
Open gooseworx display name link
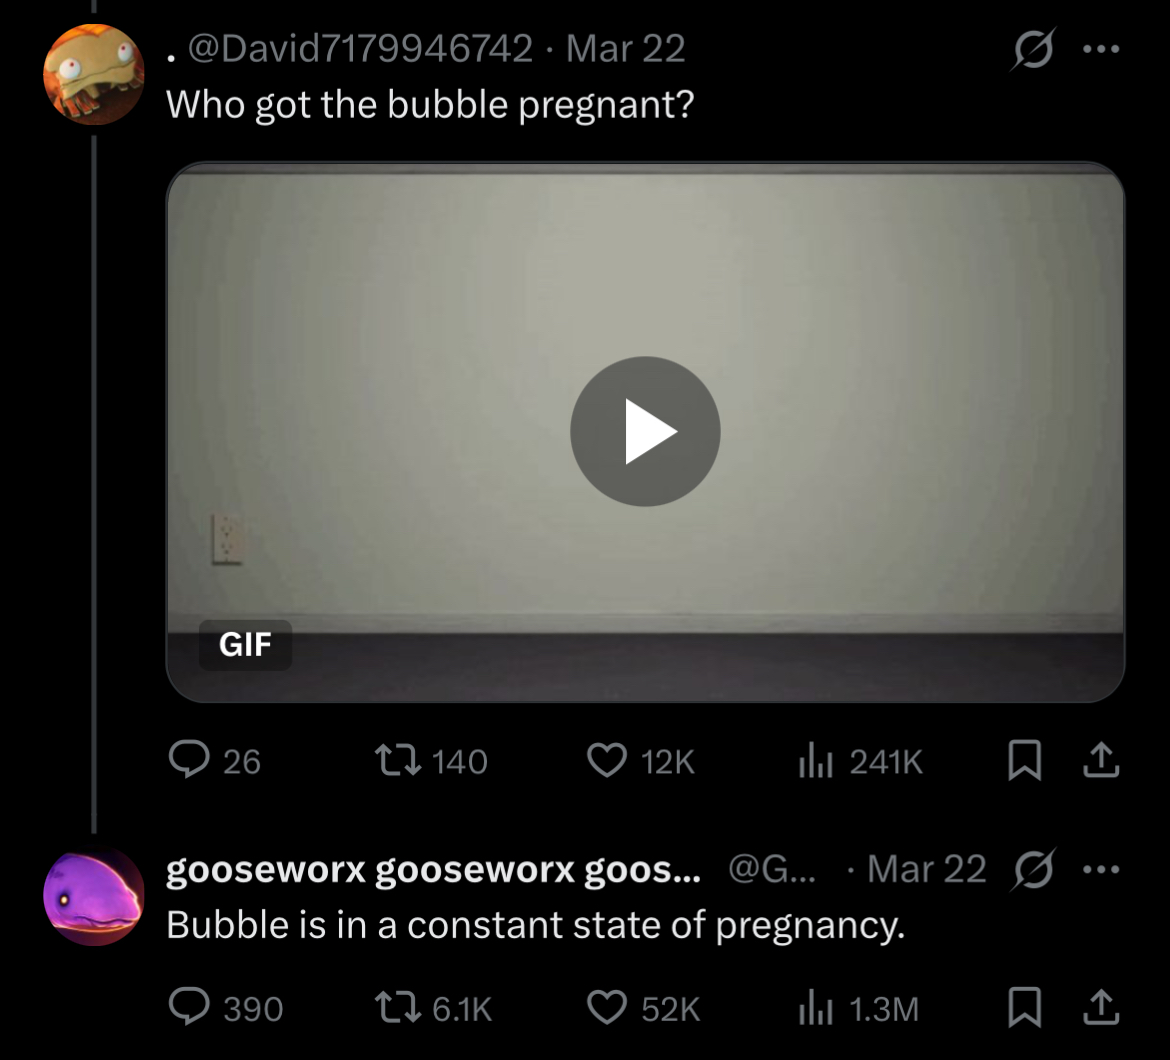pyautogui.click(x=434, y=870)
